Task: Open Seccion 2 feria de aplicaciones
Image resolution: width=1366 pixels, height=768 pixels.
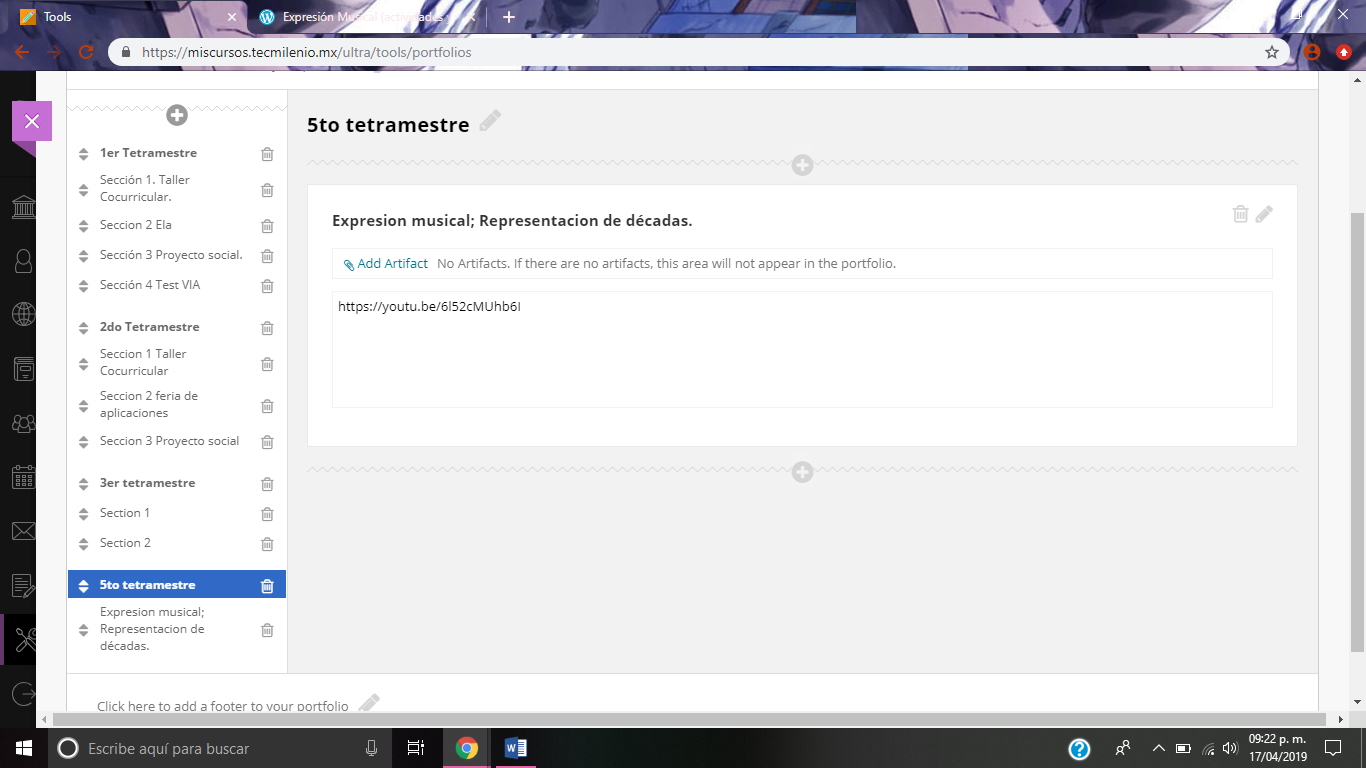Action: pos(149,404)
